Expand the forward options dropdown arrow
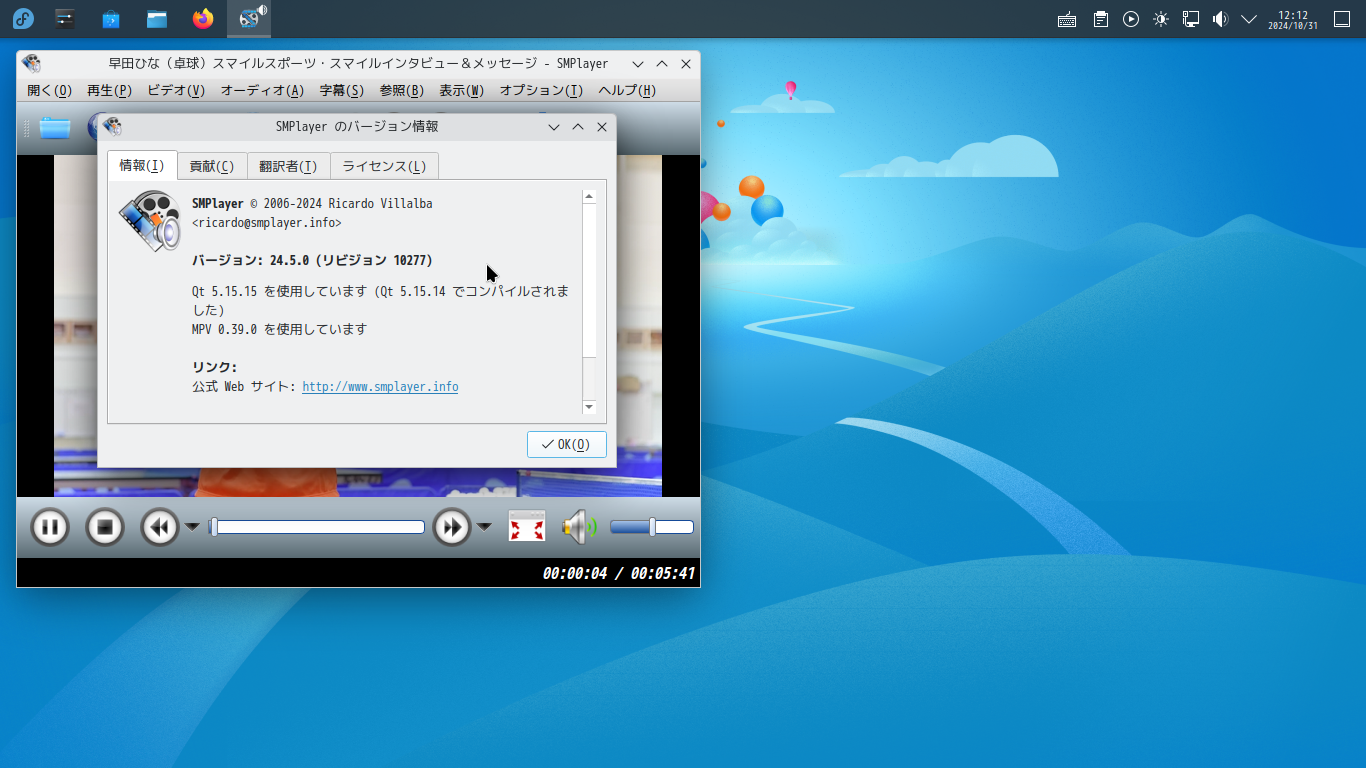Image resolution: width=1366 pixels, height=768 pixels. click(484, 527)
